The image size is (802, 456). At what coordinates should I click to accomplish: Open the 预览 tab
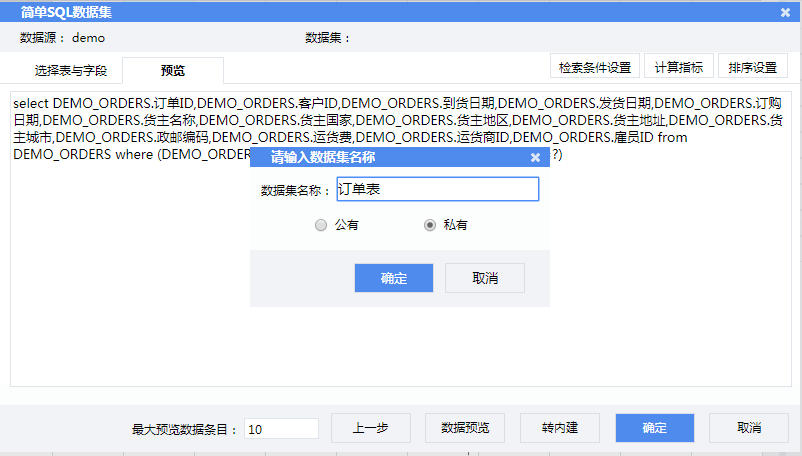point(173,71)
